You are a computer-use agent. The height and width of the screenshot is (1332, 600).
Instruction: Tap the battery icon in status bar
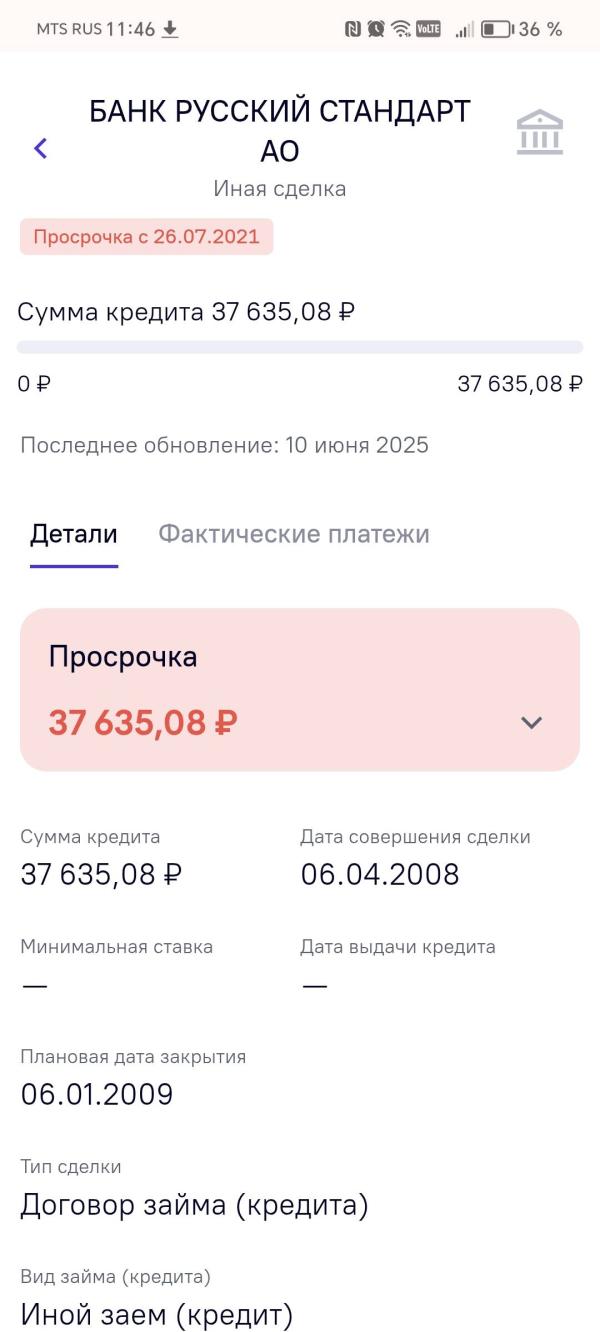click(x=497, y=29)
